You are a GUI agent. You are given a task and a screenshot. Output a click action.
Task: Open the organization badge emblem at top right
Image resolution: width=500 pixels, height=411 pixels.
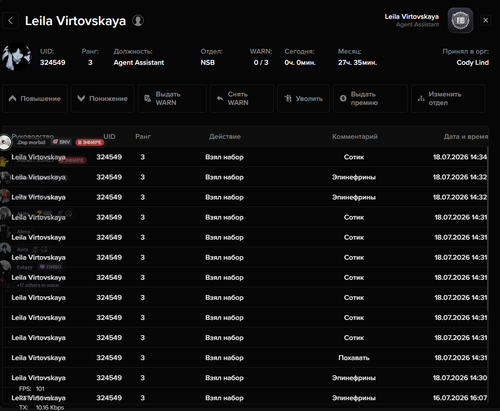pyautogui.click(x=460, y=20)
